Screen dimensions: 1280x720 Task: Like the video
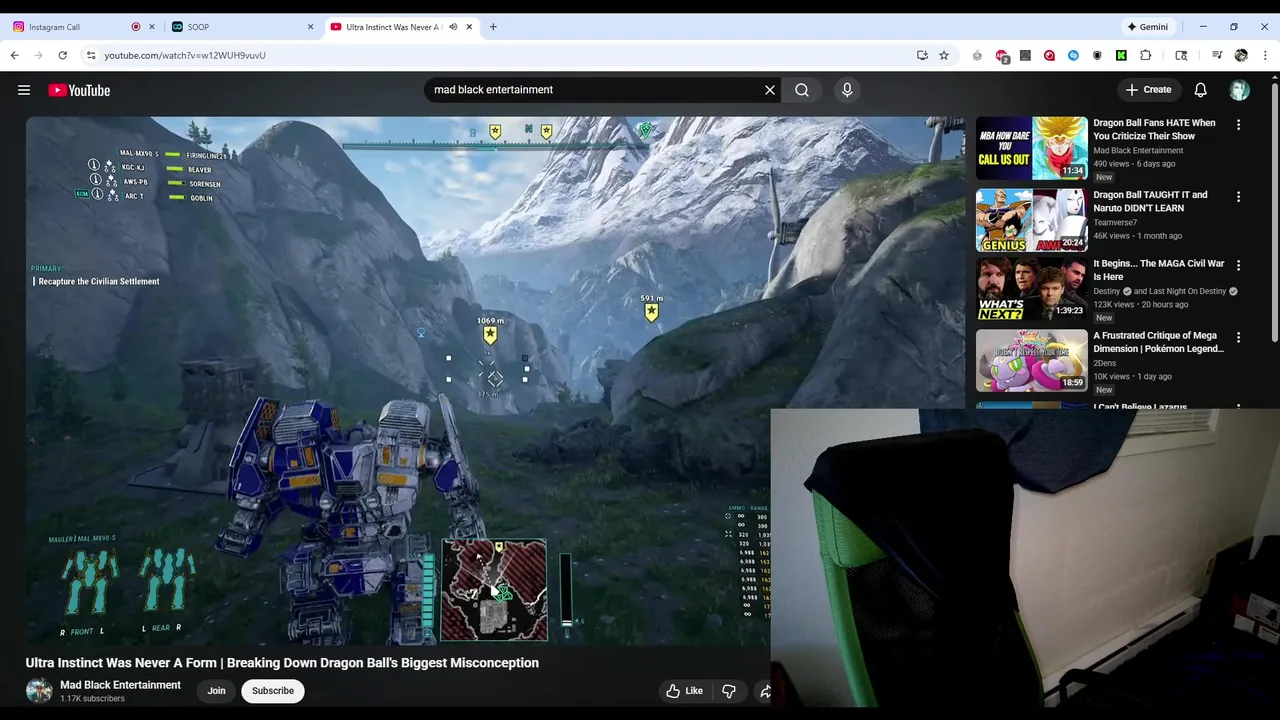[685, 691]
